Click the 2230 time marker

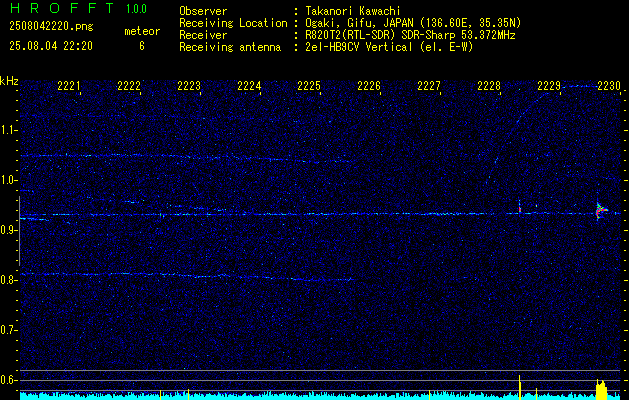[x=609, y=86]
